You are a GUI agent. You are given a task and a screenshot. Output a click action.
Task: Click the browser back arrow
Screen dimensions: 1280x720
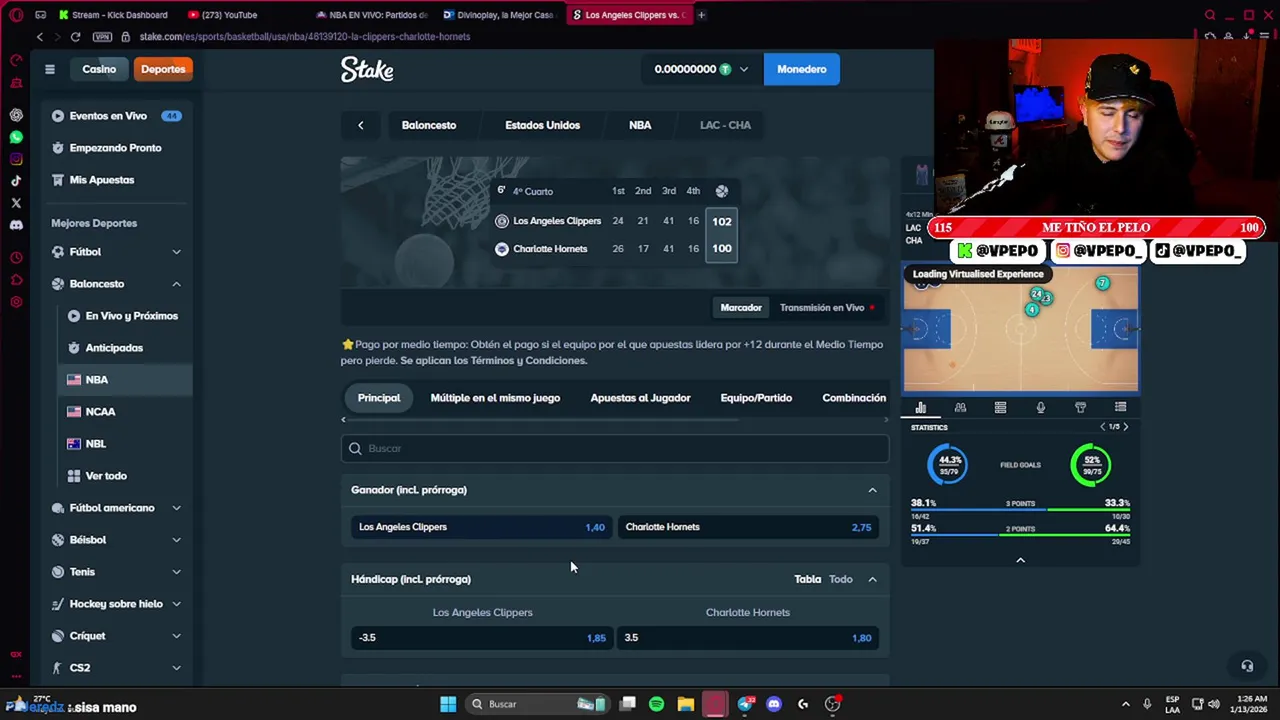(40, 37)
